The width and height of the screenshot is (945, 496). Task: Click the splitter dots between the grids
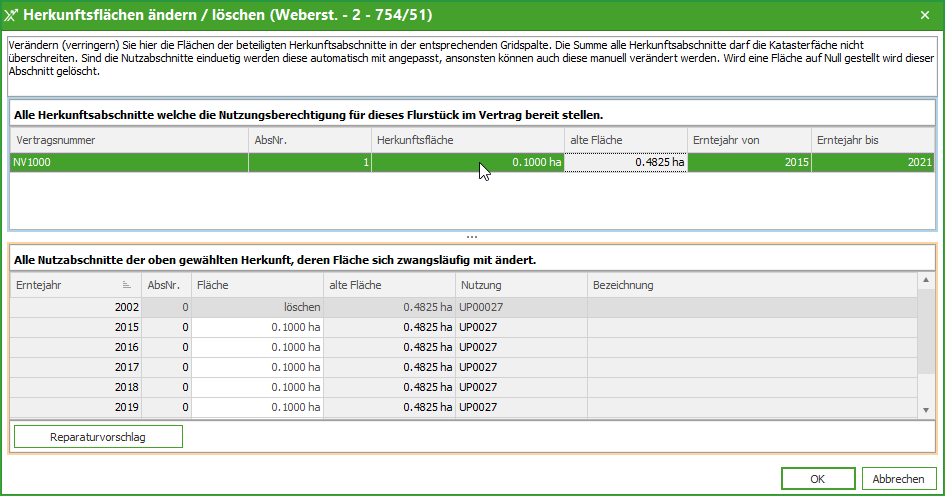pyautogui.click(x=472, y=237)
